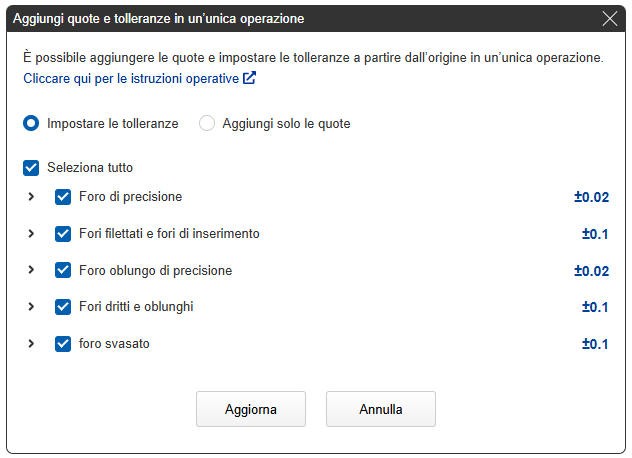
Task: Click the ±0.02 tolerance for 'Foro di precisione'
Action: [x=591, y=197]
